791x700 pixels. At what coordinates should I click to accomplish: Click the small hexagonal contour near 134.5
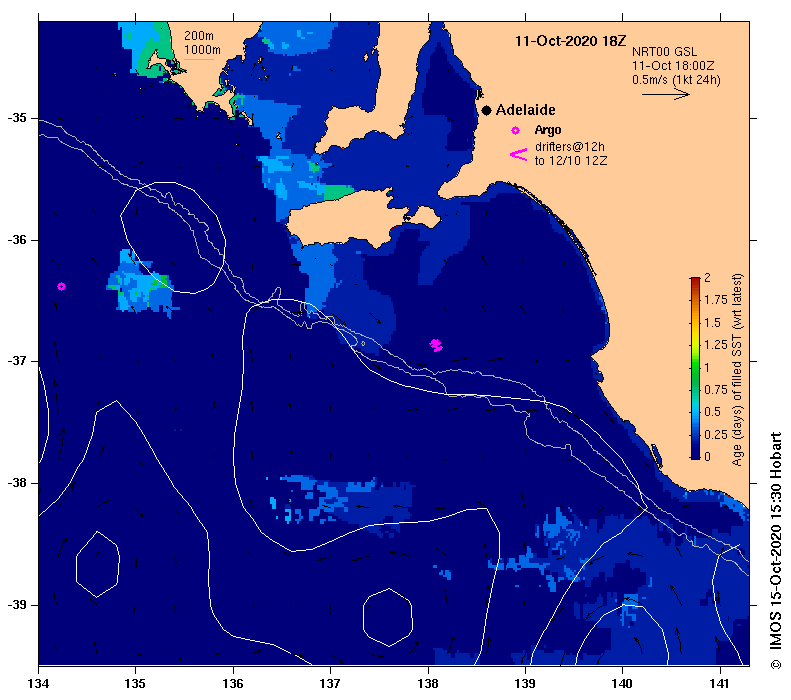point(97,564)
